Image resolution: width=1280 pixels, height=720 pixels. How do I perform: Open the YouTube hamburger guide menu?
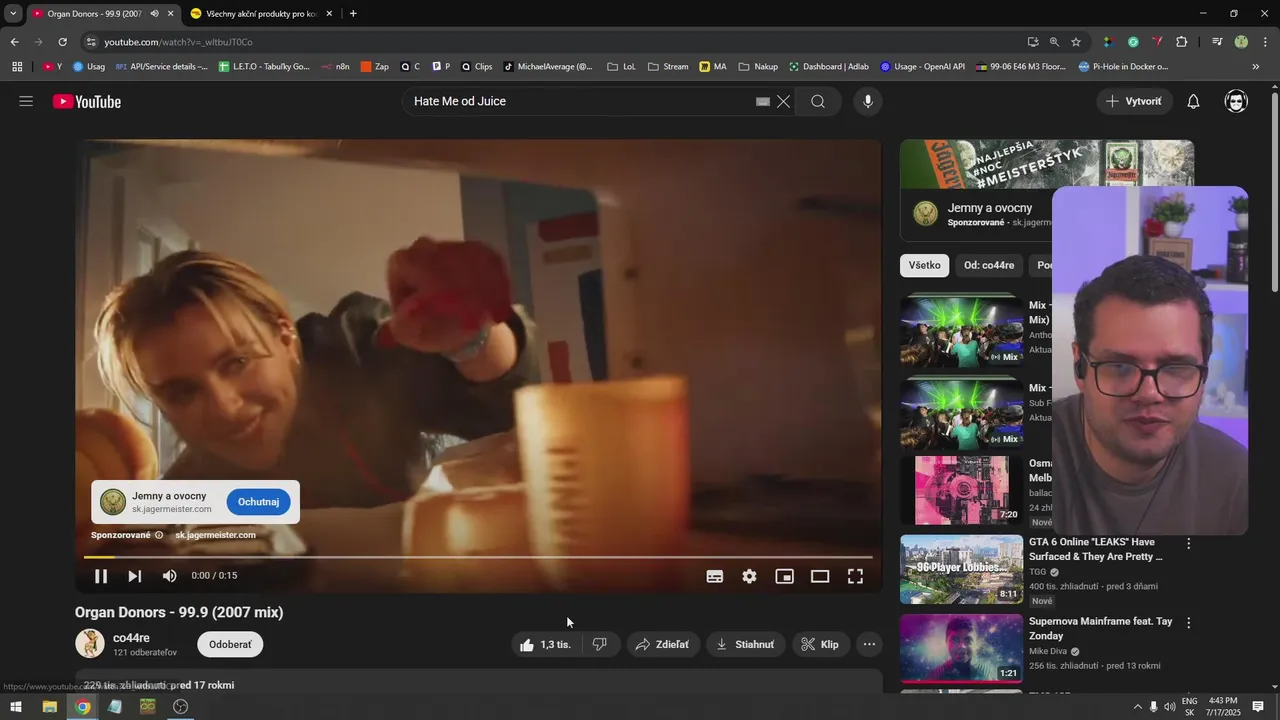coord(26,101)
